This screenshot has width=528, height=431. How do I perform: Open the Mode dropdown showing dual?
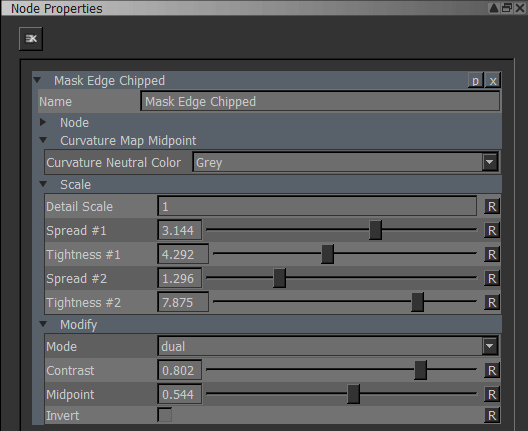coord(489,346)
